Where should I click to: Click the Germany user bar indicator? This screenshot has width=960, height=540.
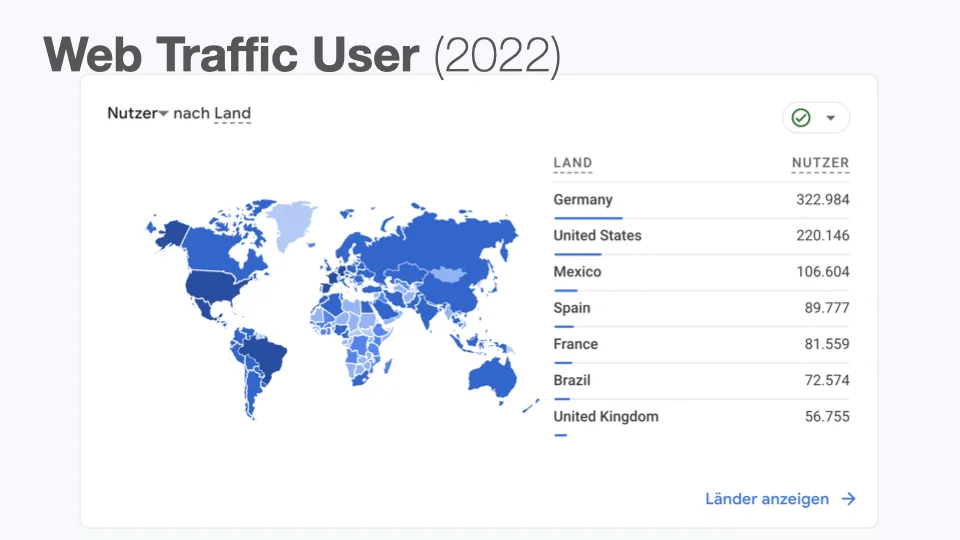point(588,218)
